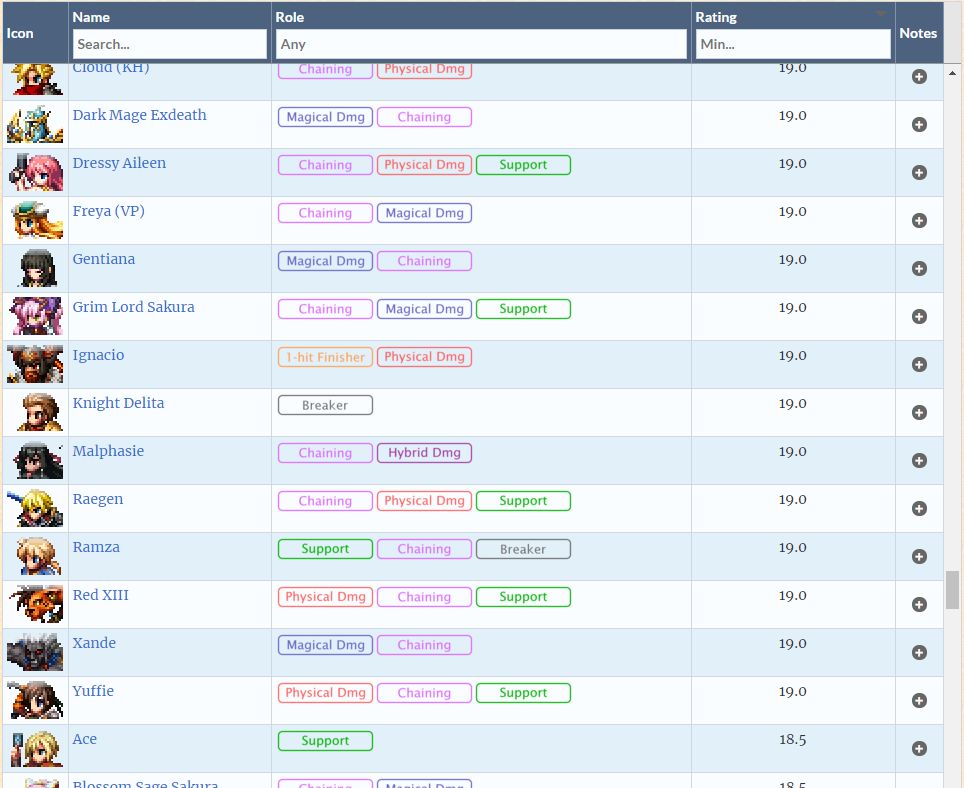Open Ace unit link

point(85,738)
